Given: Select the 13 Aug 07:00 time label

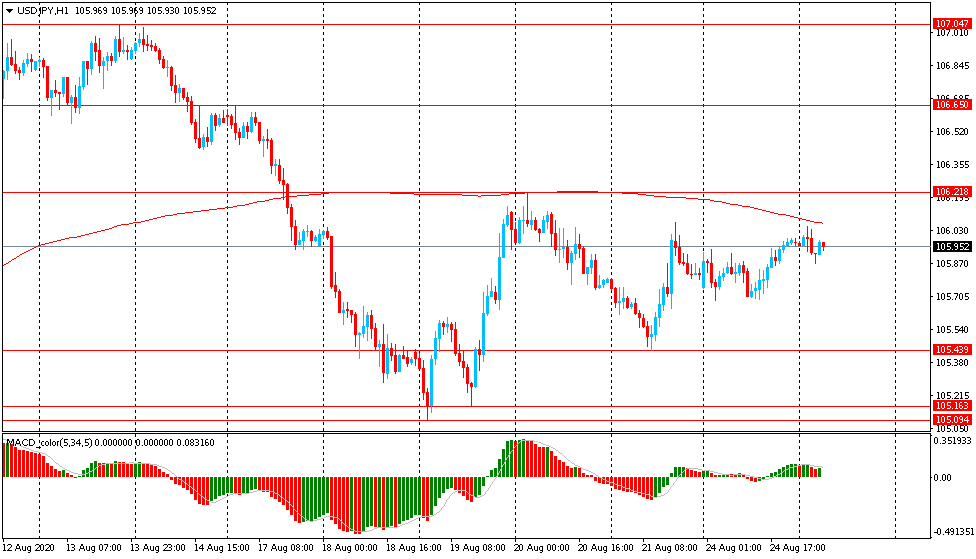Looking at the screenshot, I should tap(94, 548).
